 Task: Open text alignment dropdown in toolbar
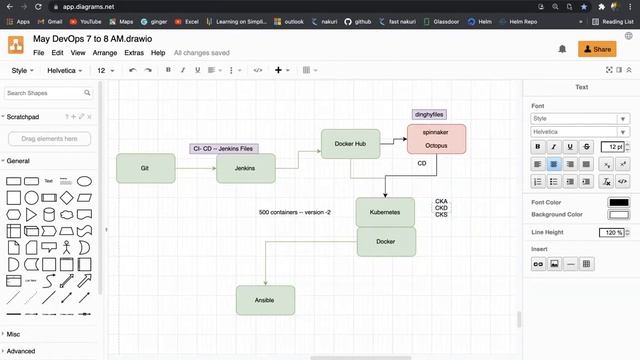tap(215, 70)
